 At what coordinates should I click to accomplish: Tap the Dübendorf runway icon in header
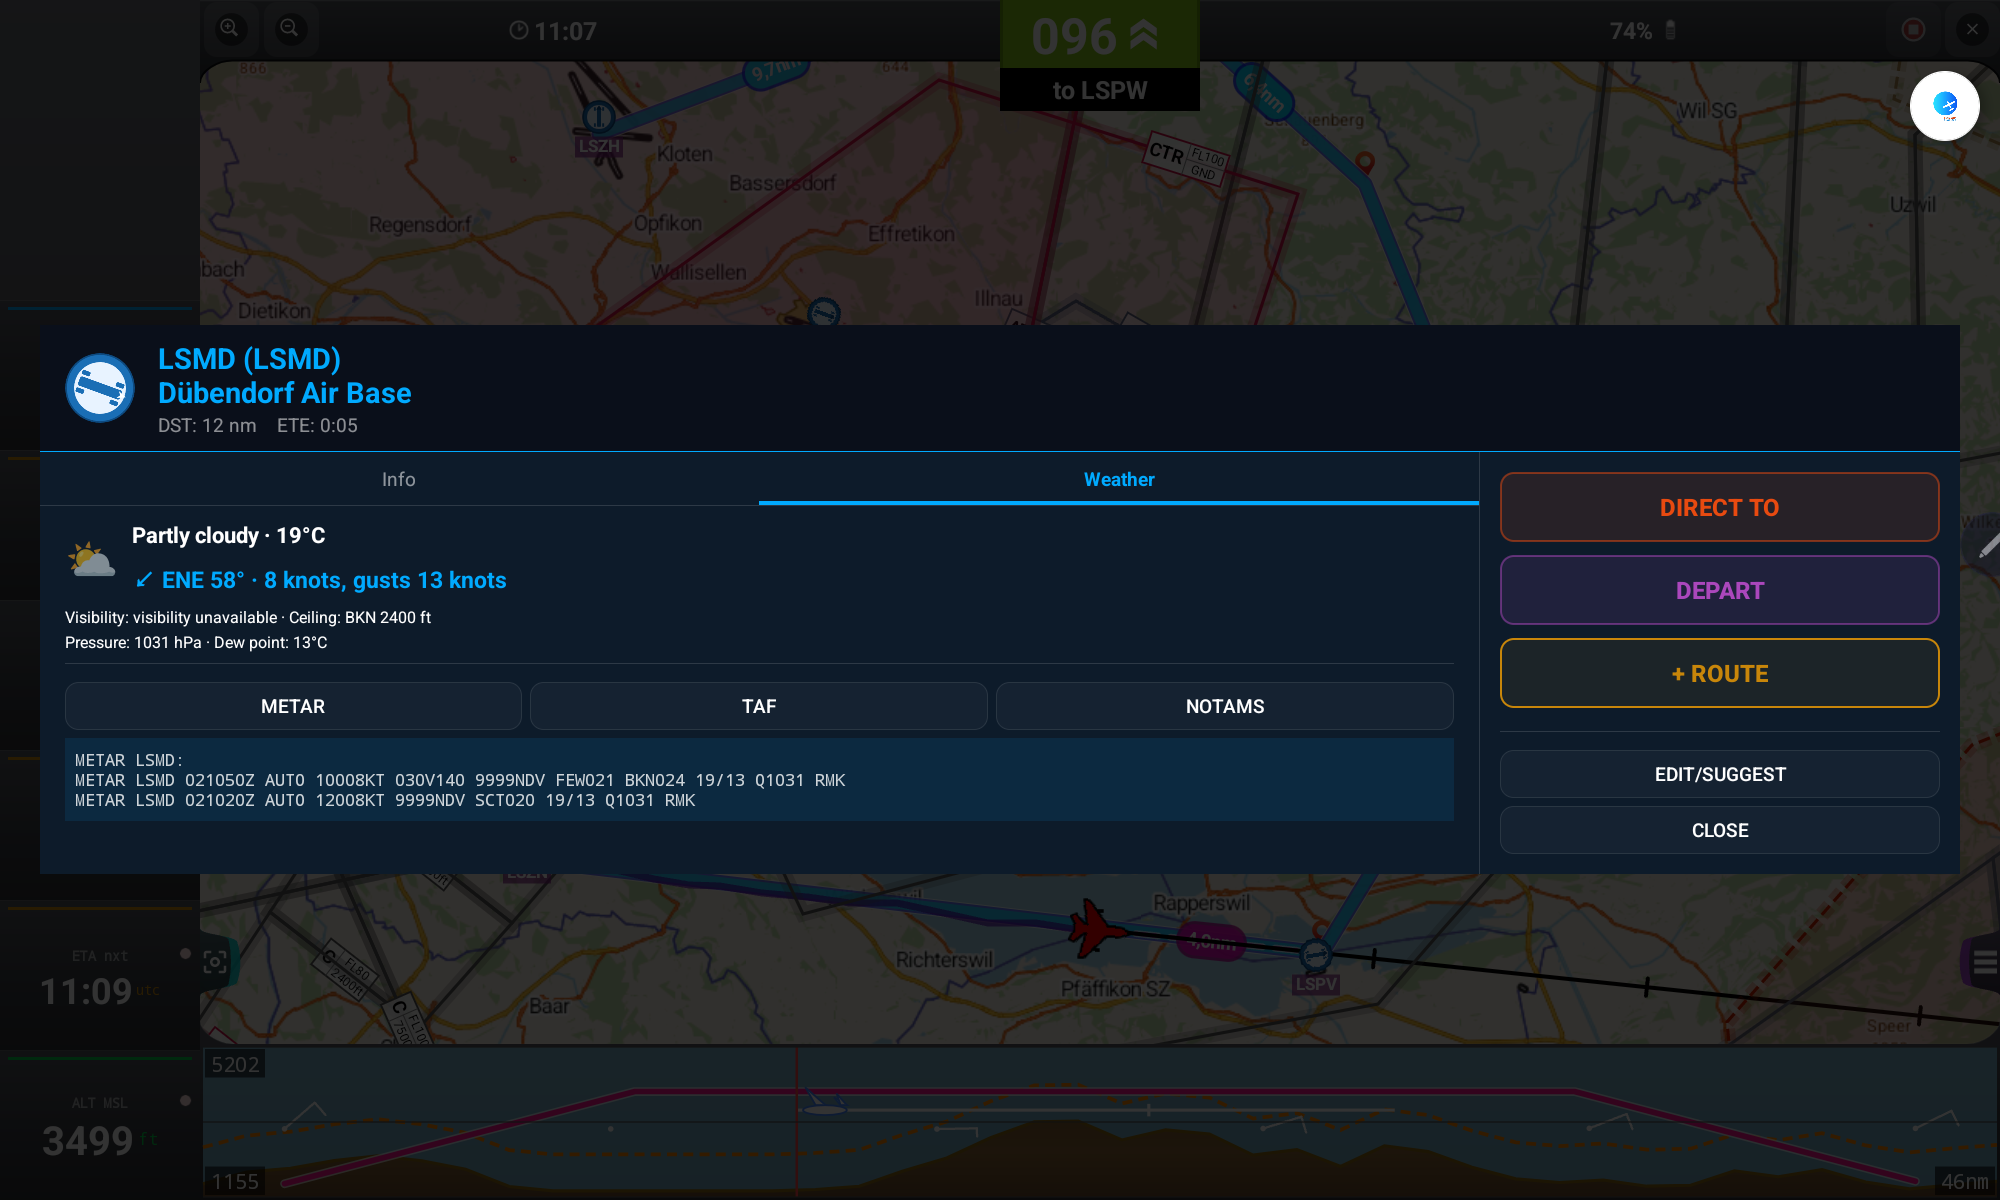[x=100, y=388]
